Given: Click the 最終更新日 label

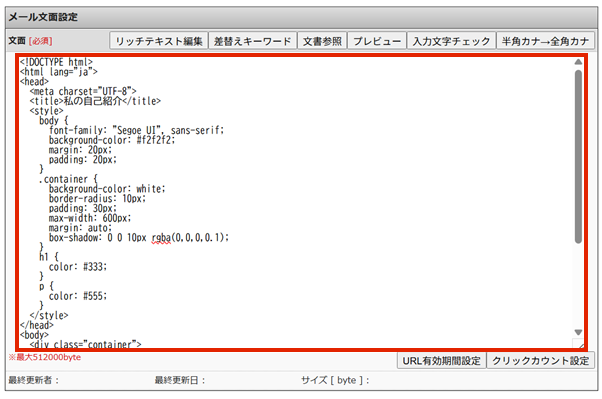Looking at the screenshot, I should pos(180,381).
